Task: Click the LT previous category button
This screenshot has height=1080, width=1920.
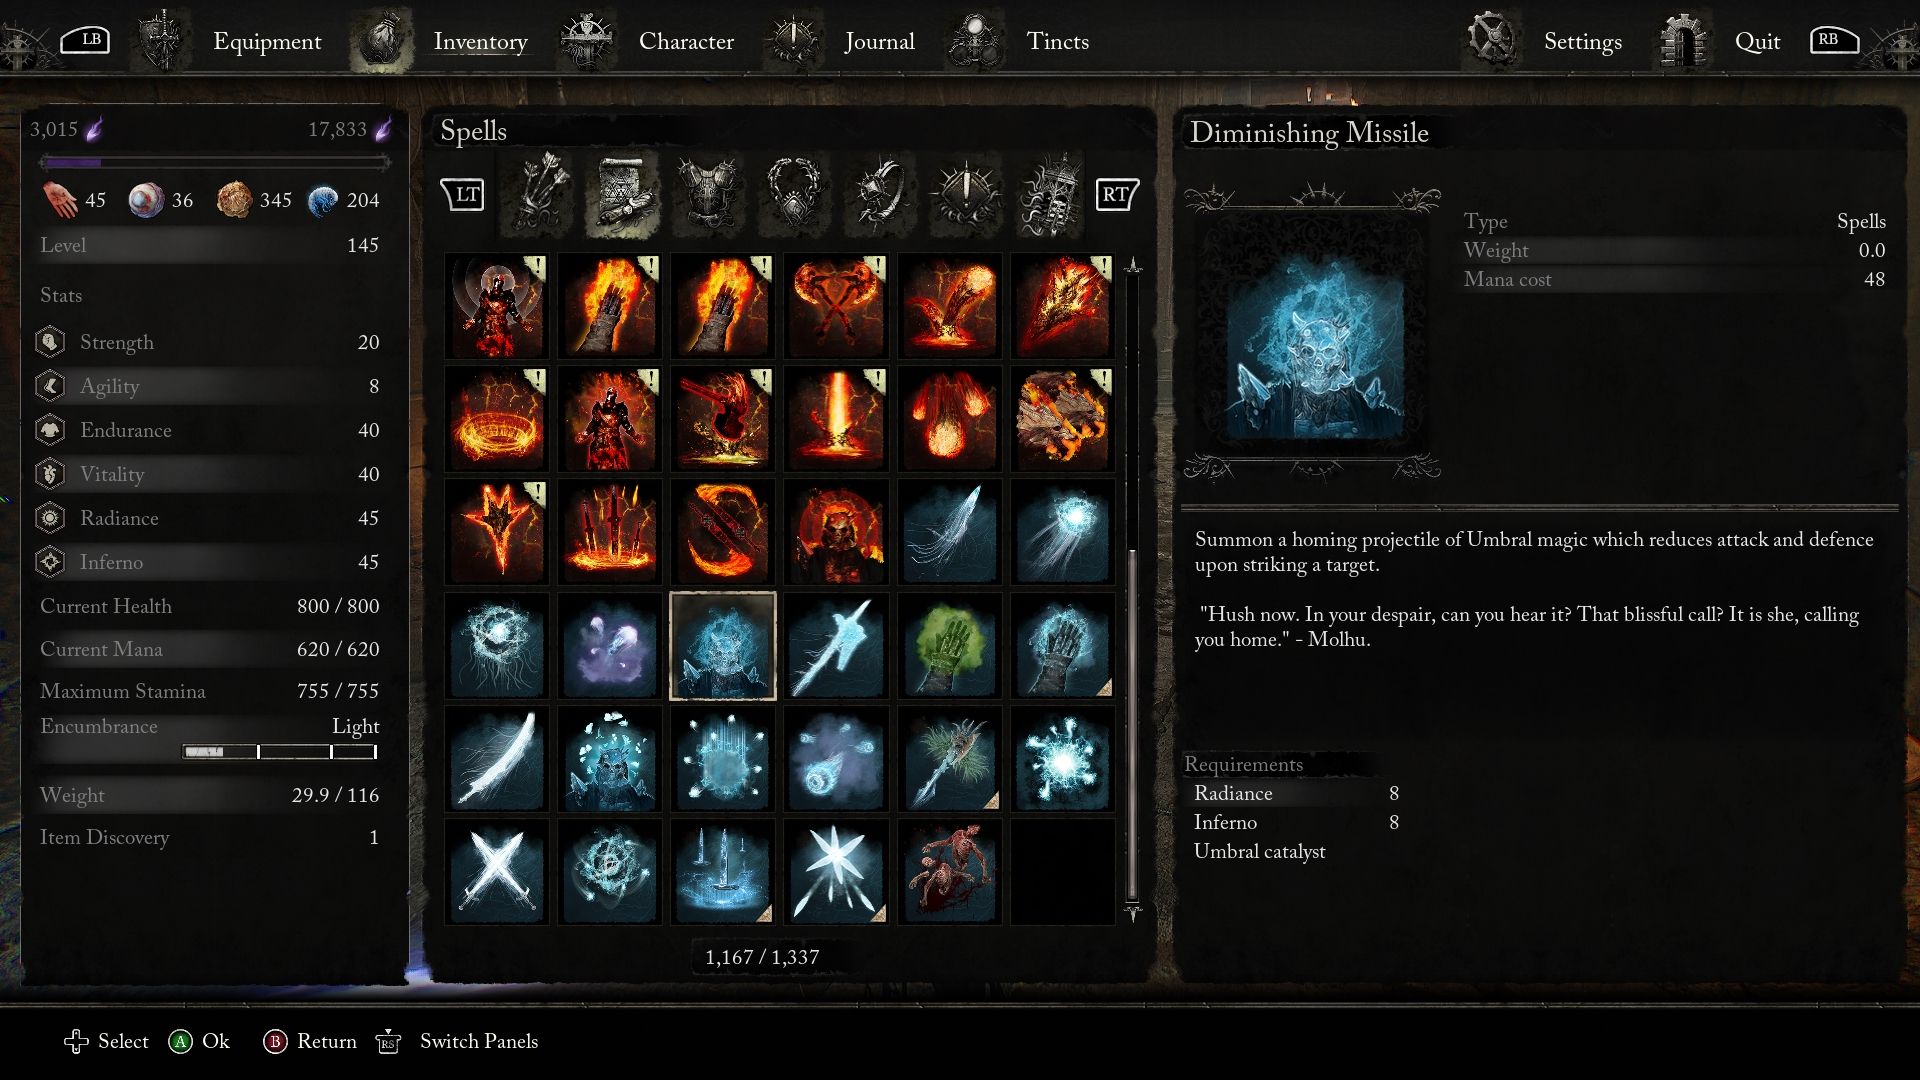Action: point(463,194)
